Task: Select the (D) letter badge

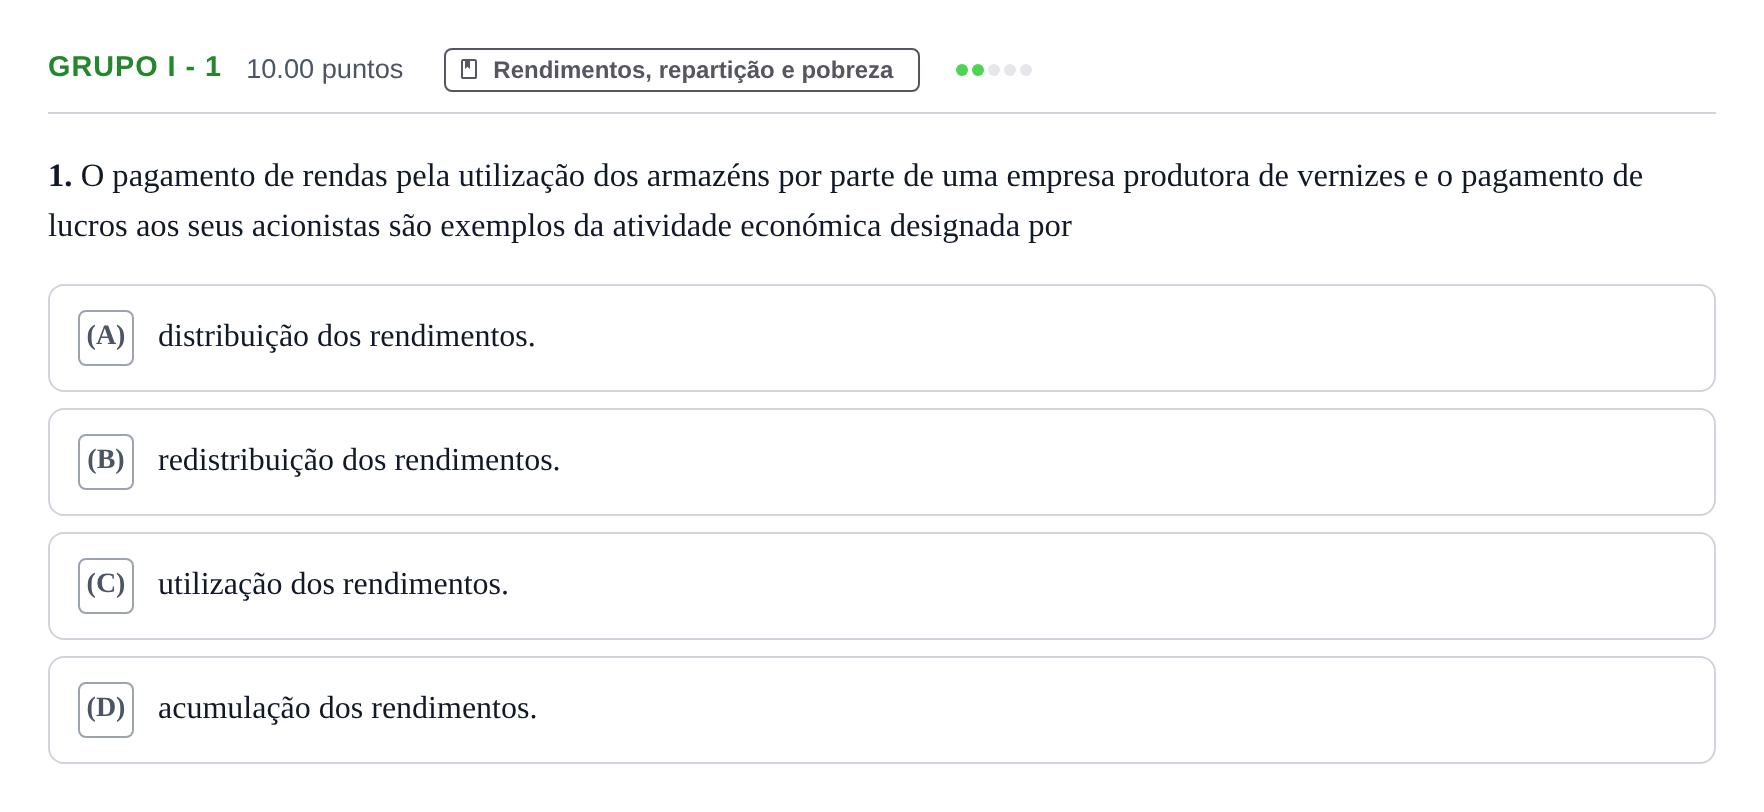Action: click(x=106, y=710)
